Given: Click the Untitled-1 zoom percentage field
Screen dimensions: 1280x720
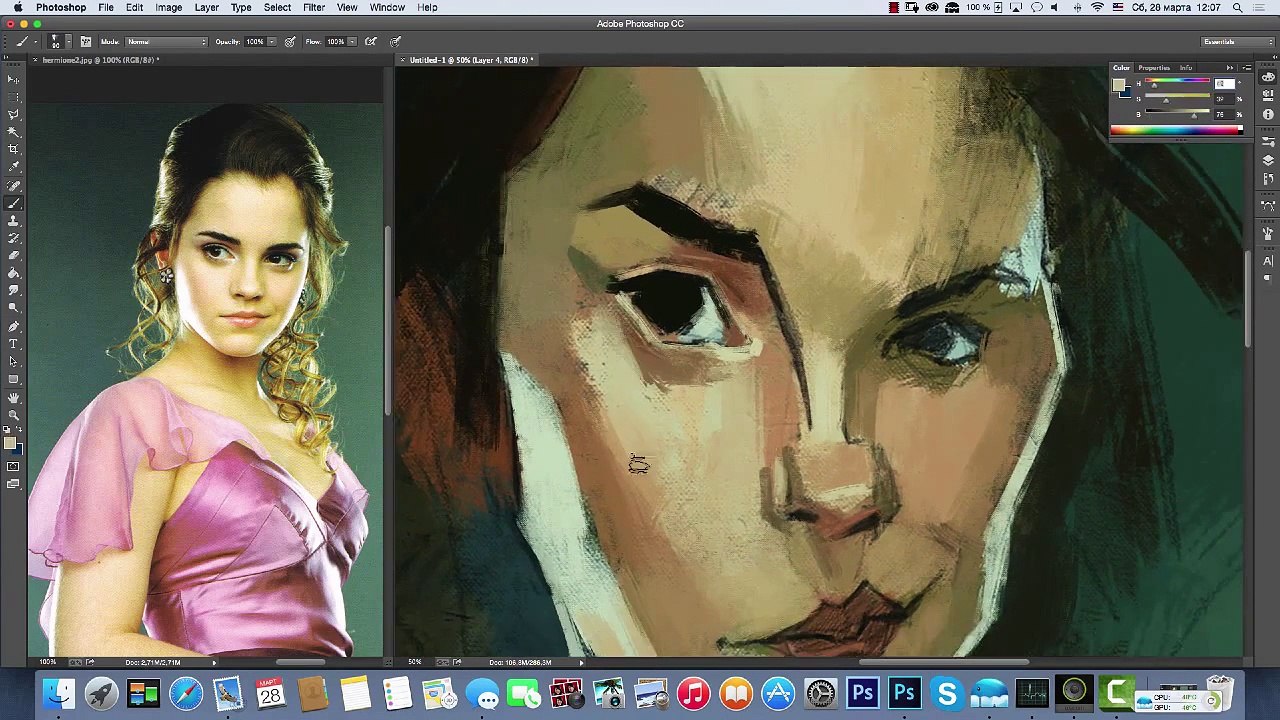Looking at the screenshot, I should [415, 662].
